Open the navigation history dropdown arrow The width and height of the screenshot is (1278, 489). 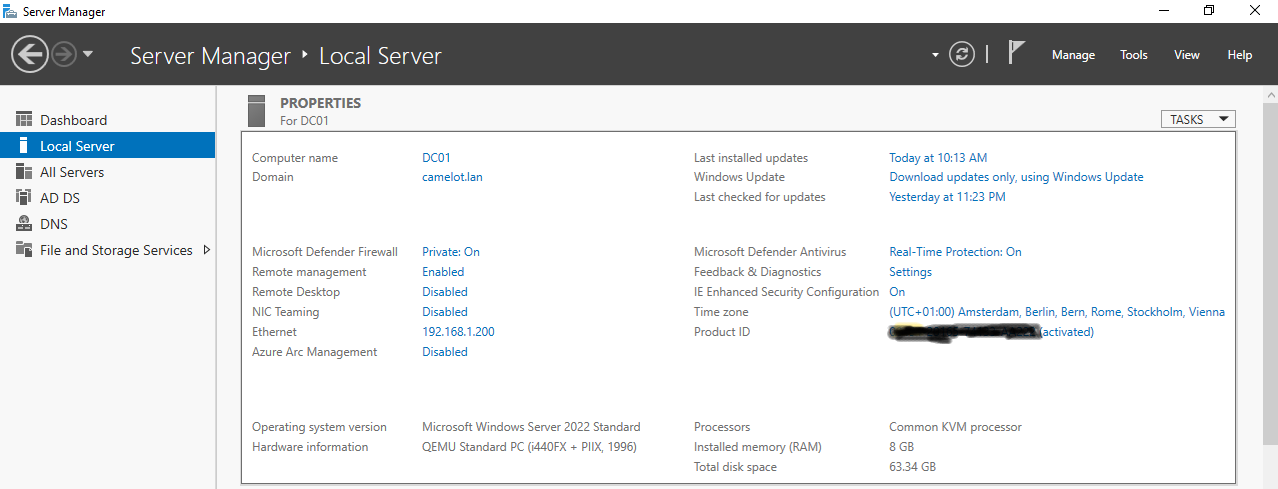click(x=88, y=54)
